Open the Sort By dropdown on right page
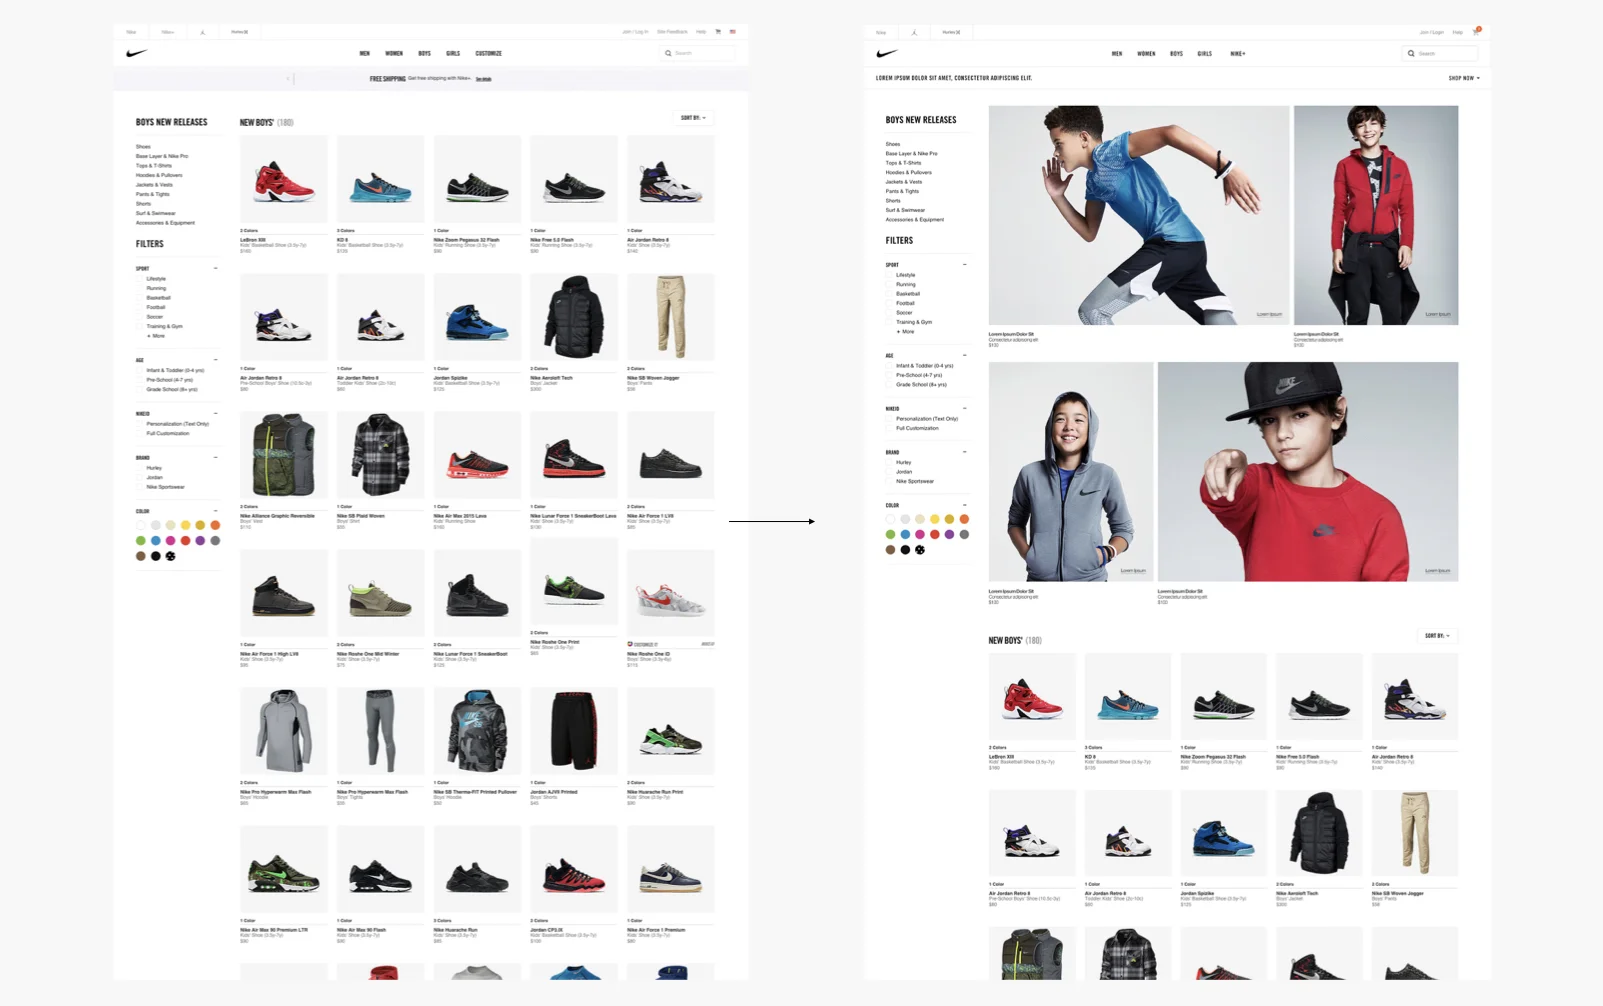 tap(1438, 636)
